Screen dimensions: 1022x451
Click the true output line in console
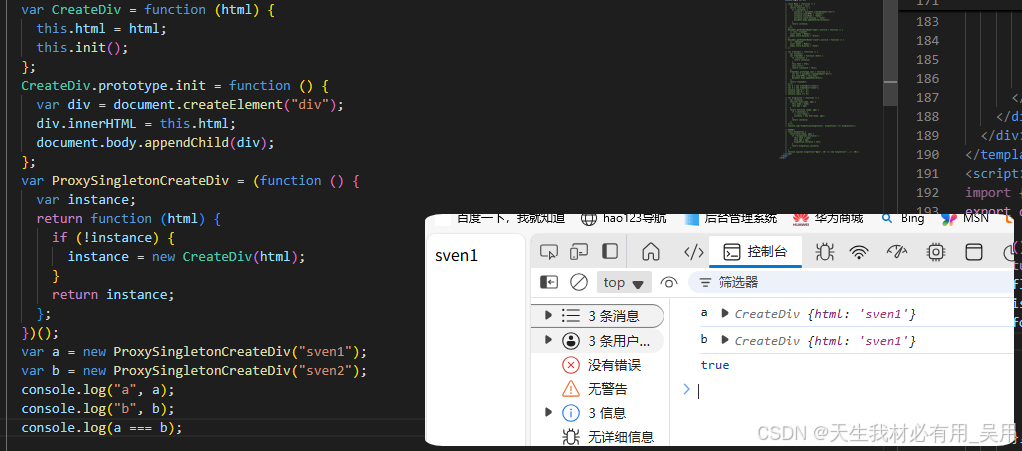coord(715,365)
